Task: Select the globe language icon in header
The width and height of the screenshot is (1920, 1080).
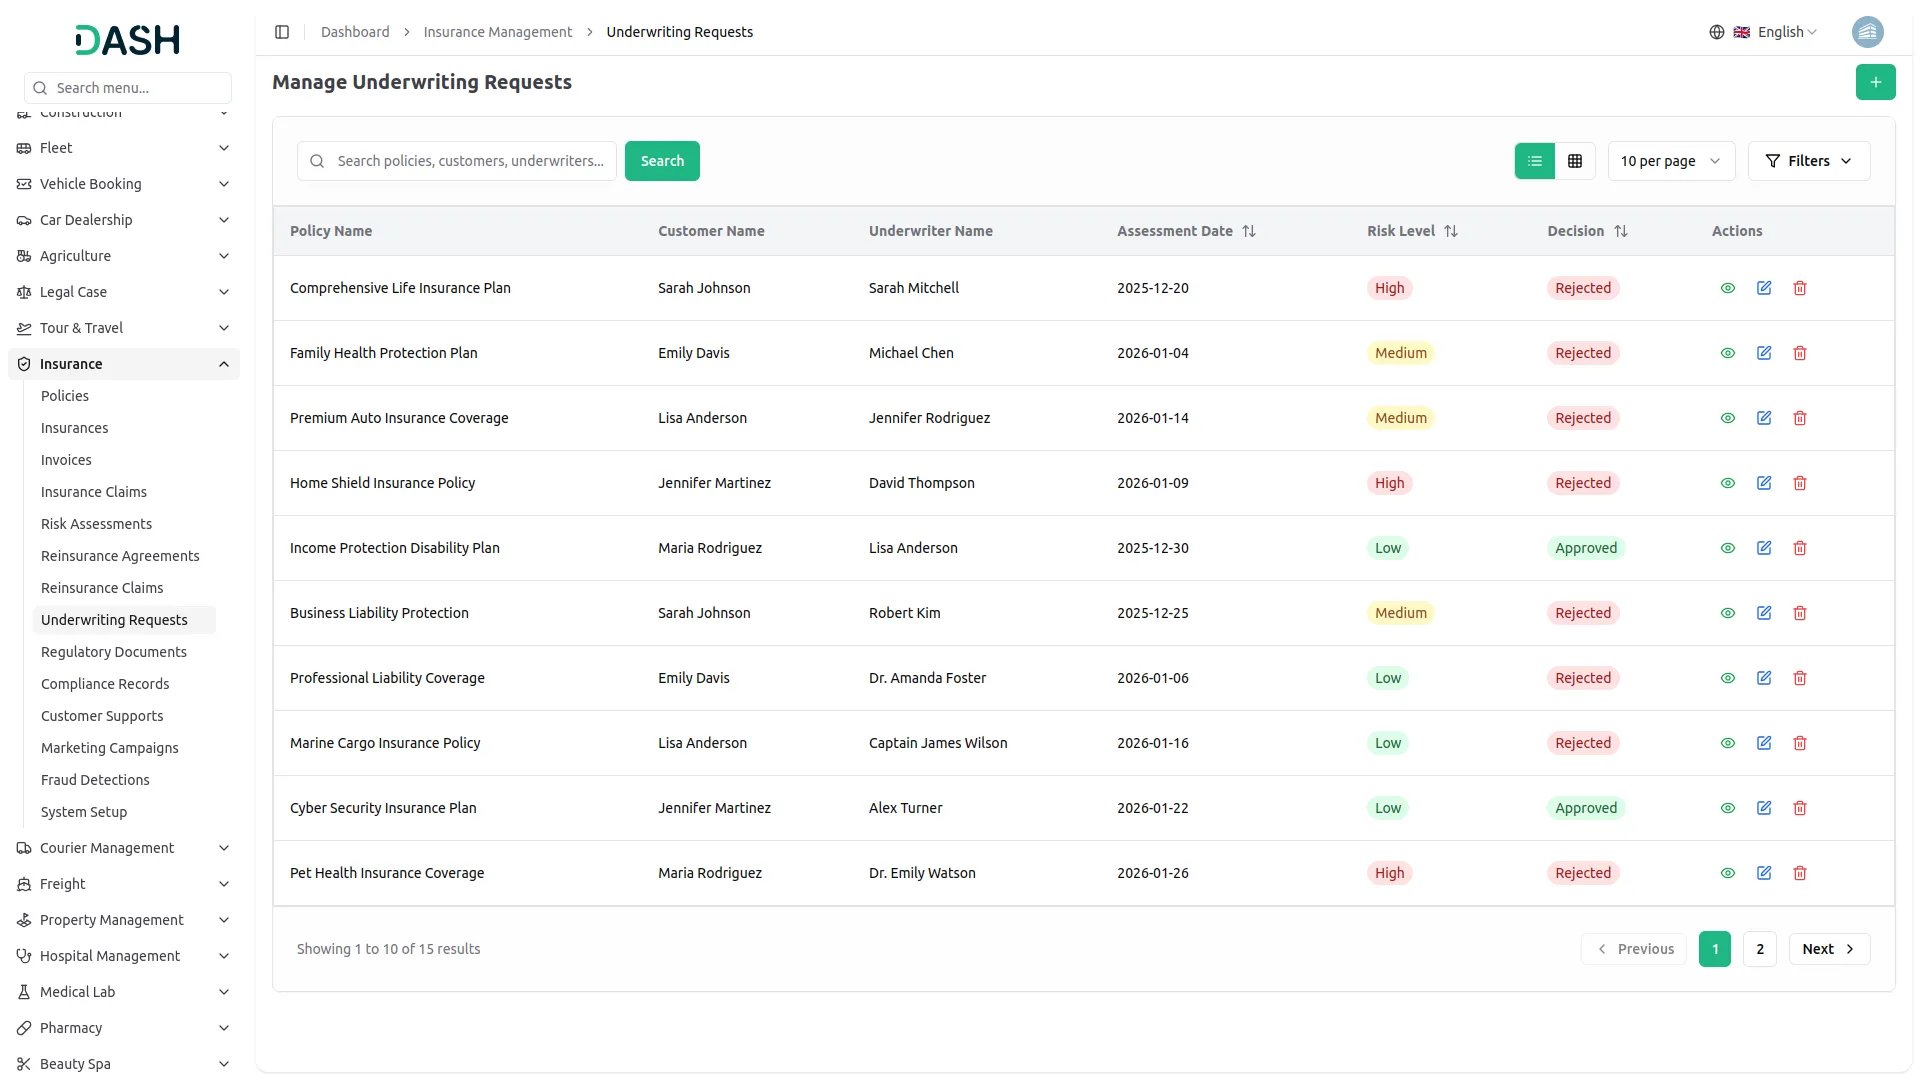Action: coord(1717,31)
